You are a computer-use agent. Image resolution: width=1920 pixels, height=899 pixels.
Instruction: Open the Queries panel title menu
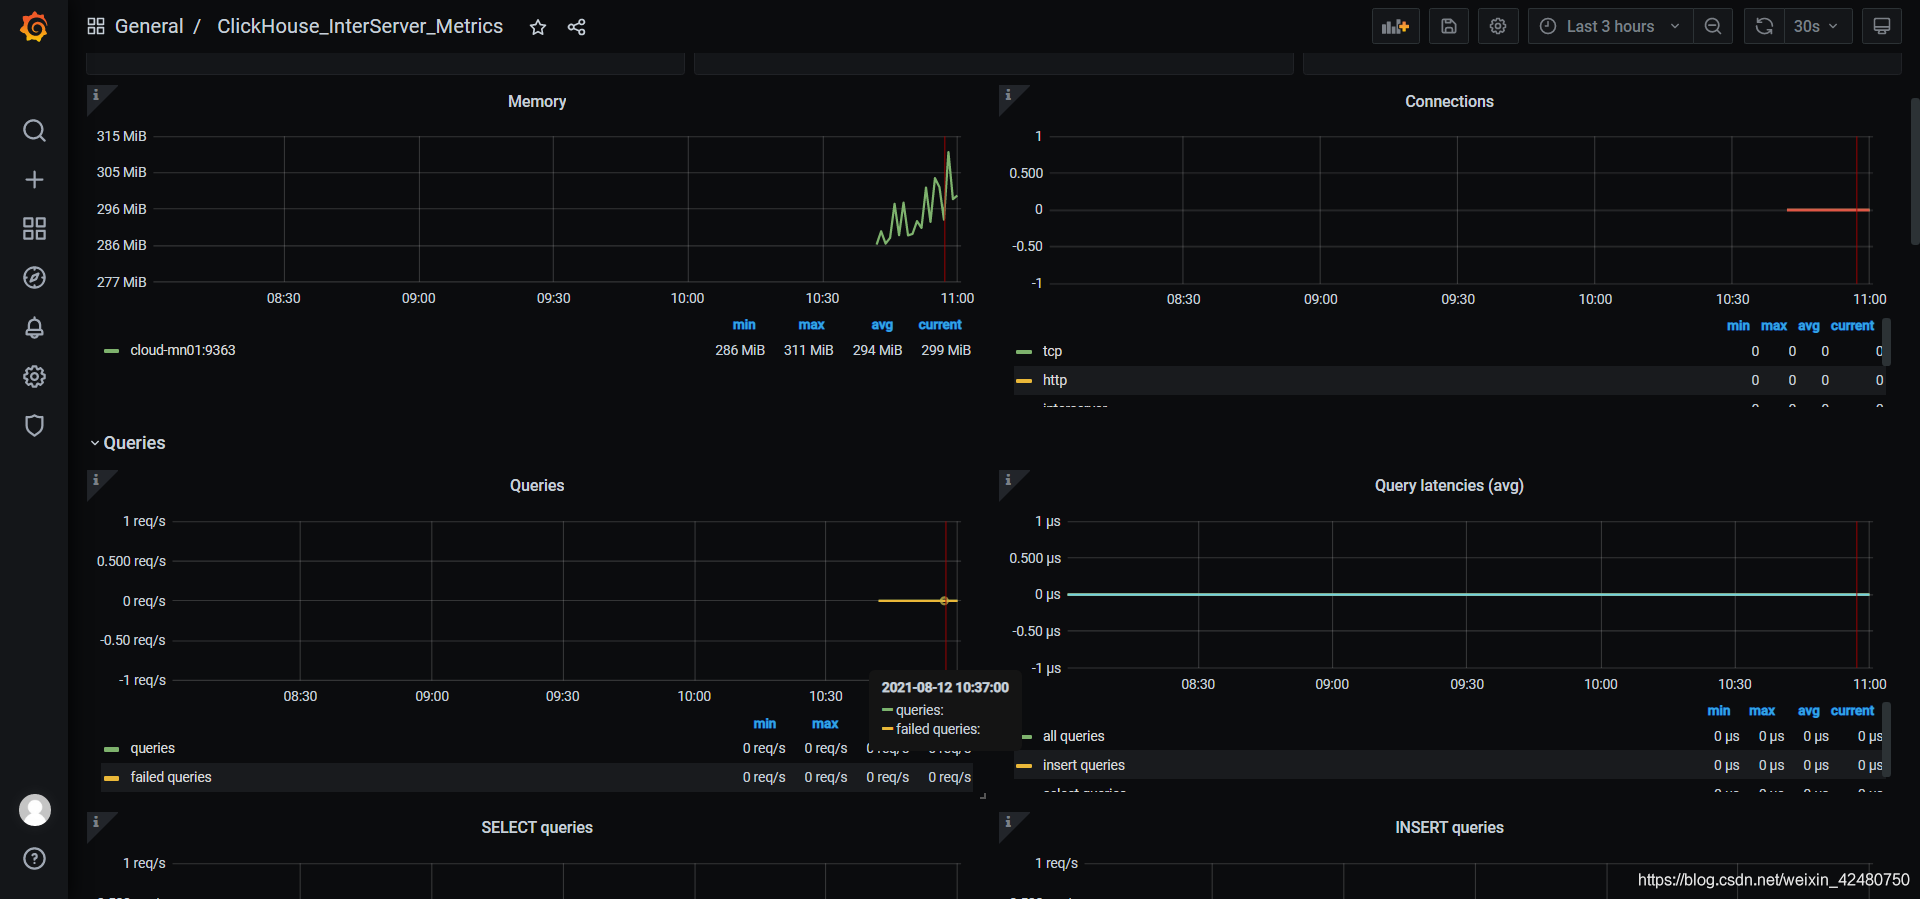click(537, 486)
